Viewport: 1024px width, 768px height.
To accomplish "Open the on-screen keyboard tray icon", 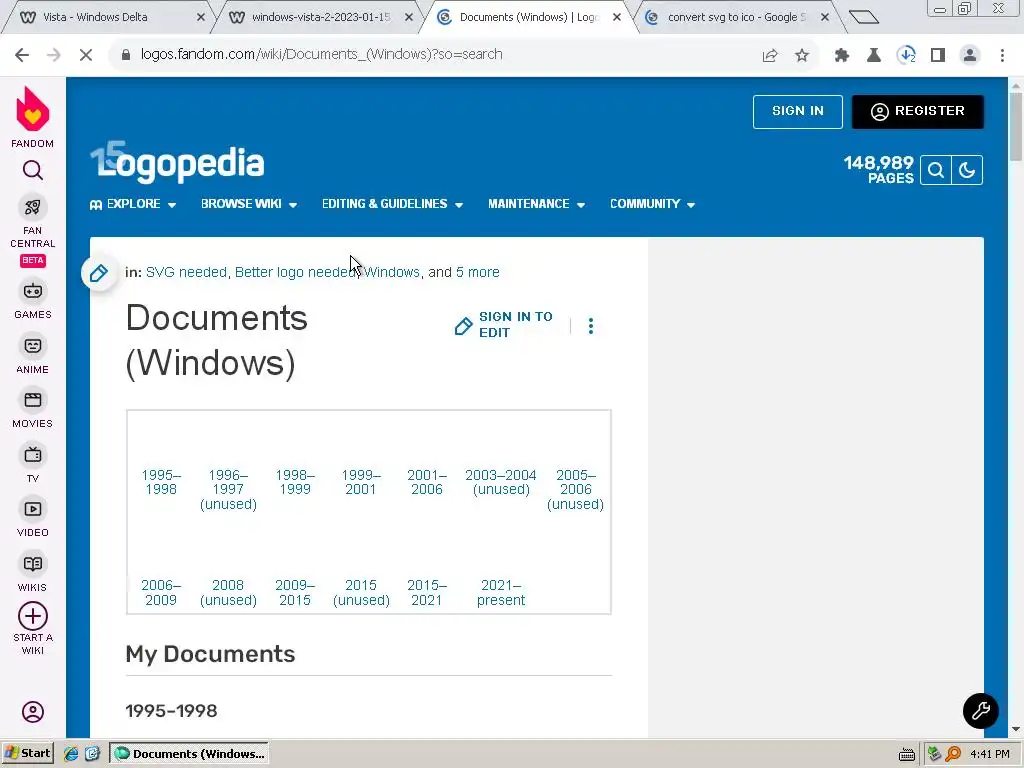I will (906, 755).
